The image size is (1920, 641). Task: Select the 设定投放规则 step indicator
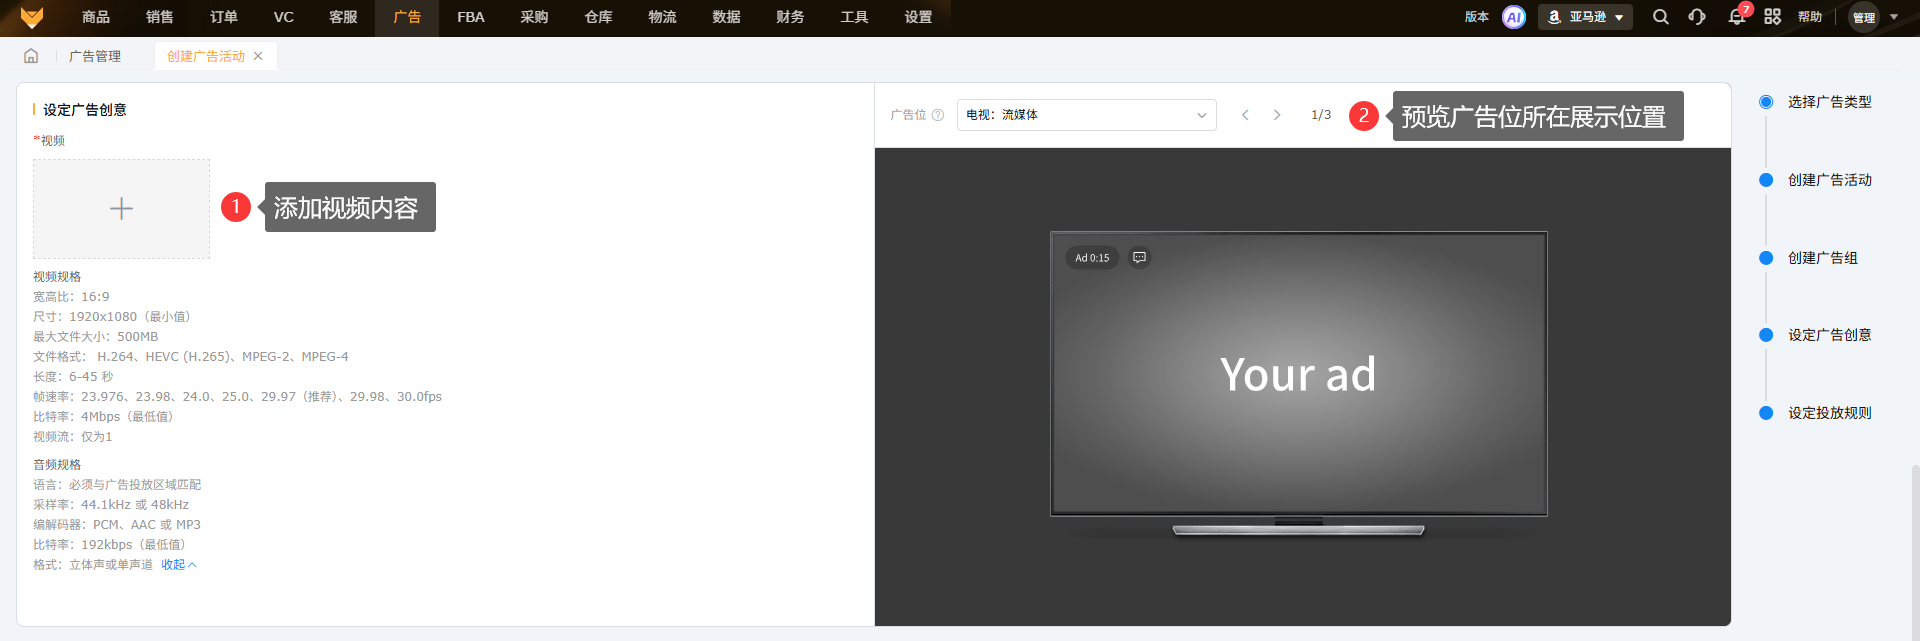[x=1766, y=413]
